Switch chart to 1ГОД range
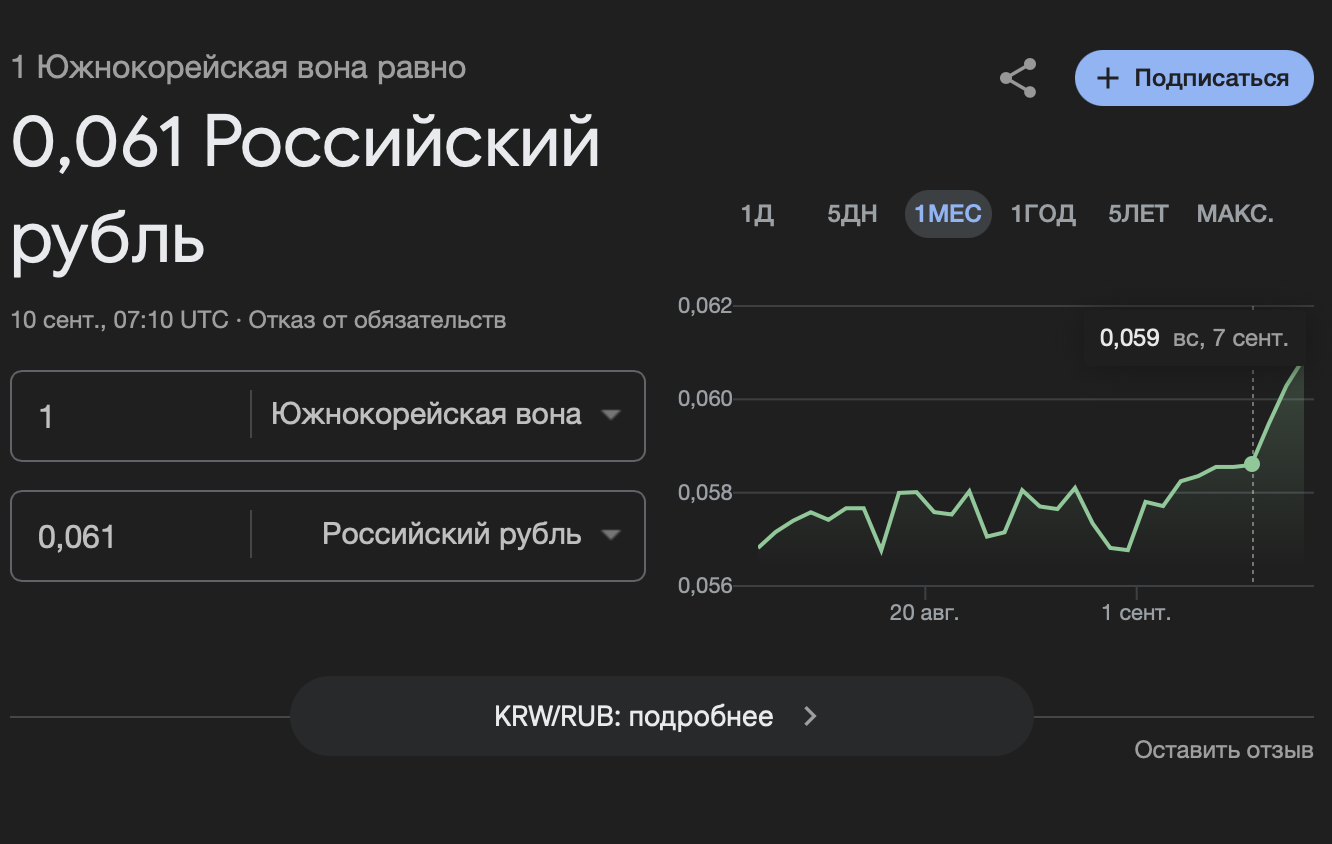 1043,214
